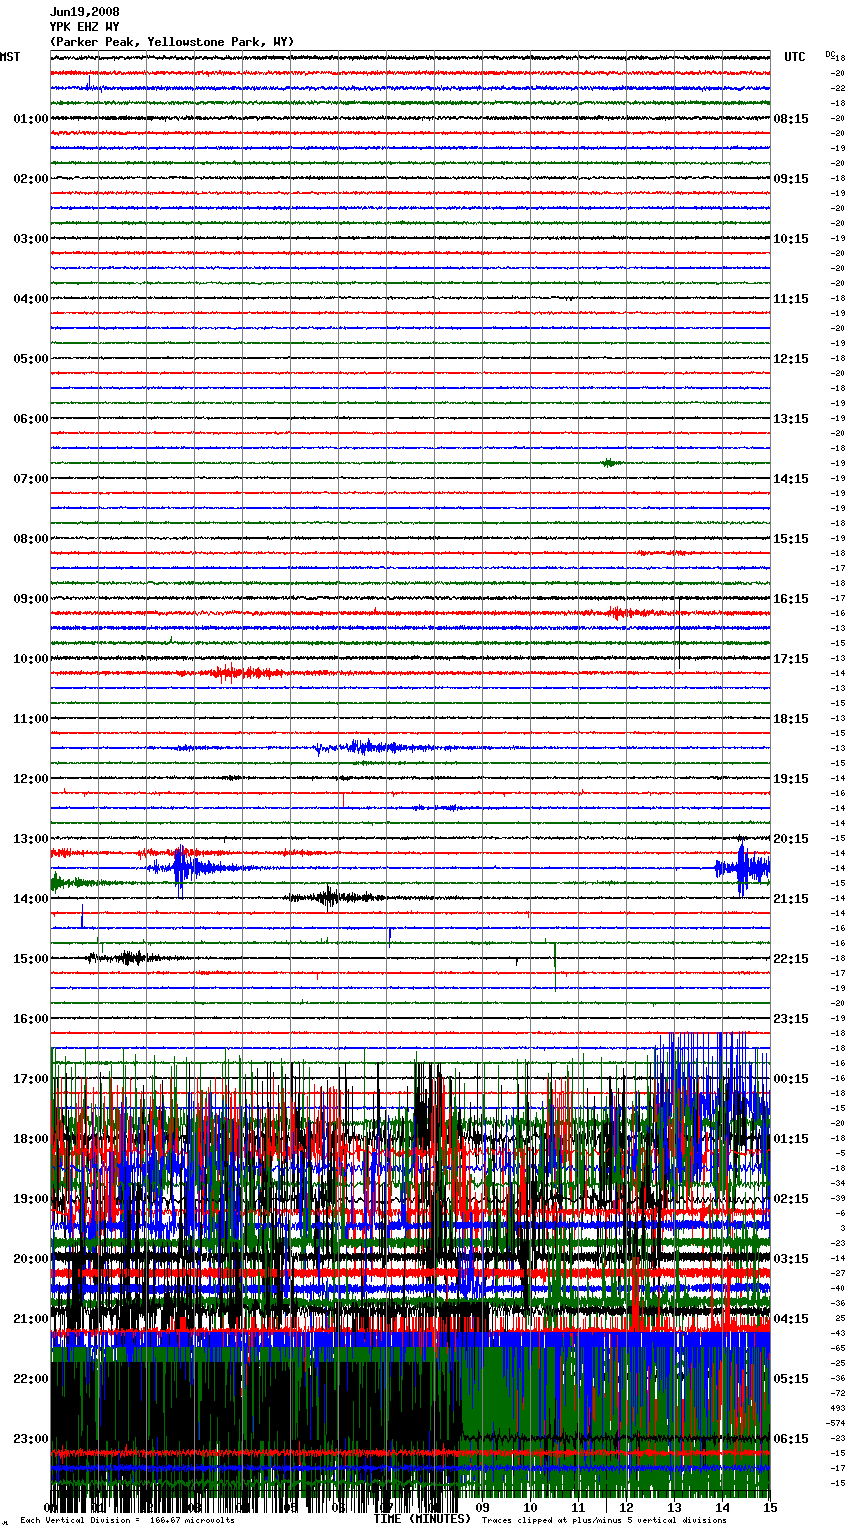Select the 02:00 MST time label

pos(31,179)
